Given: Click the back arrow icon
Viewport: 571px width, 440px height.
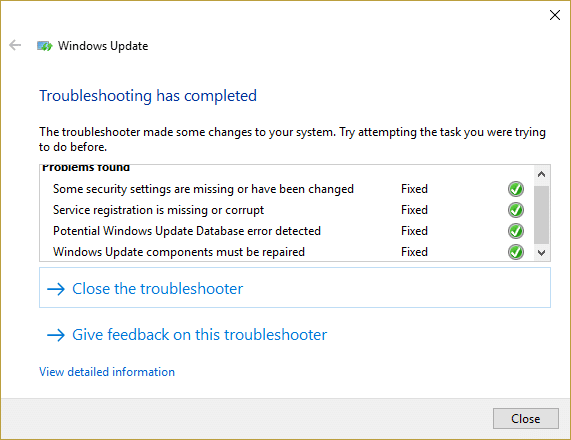Looking at the screenshot, I should [15, 45].
